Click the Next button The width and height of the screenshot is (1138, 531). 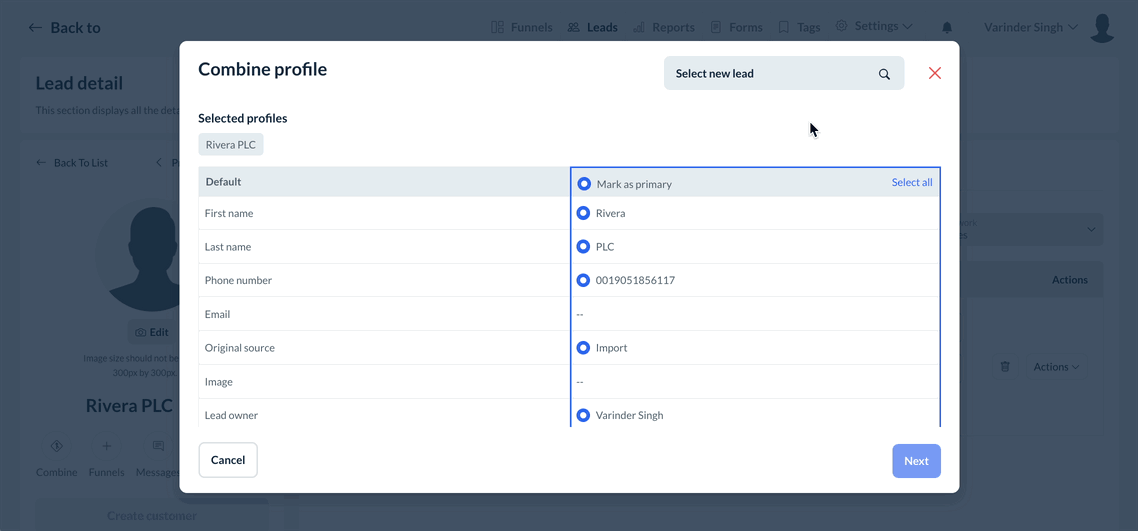coord(916,461)
